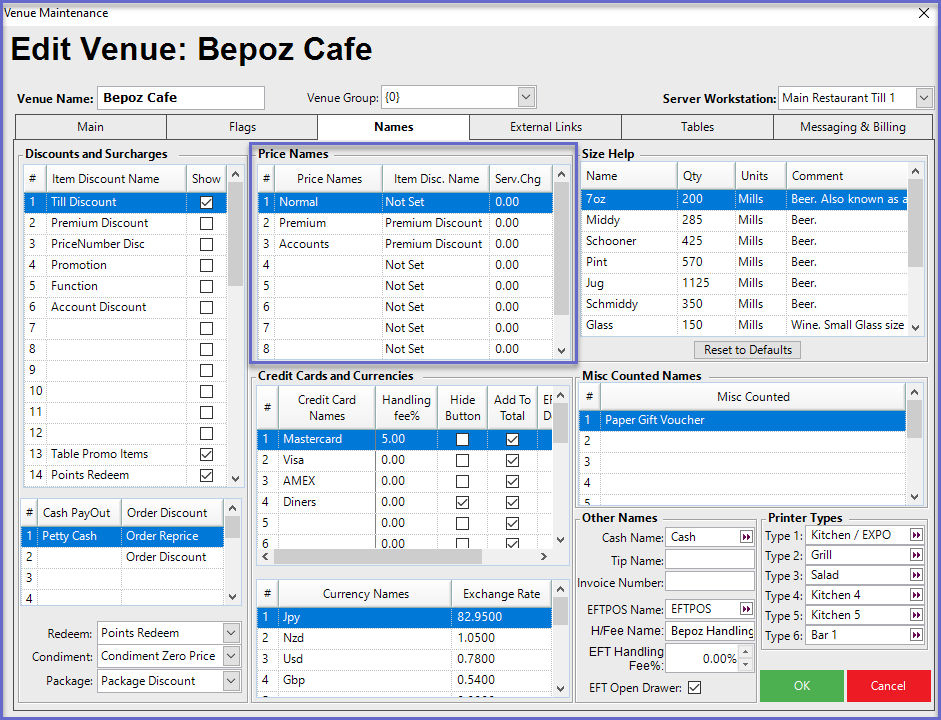Click the picker icon beside Cash Name
The height and width of the screenshot is (720, 941).
tap(746, 537)
